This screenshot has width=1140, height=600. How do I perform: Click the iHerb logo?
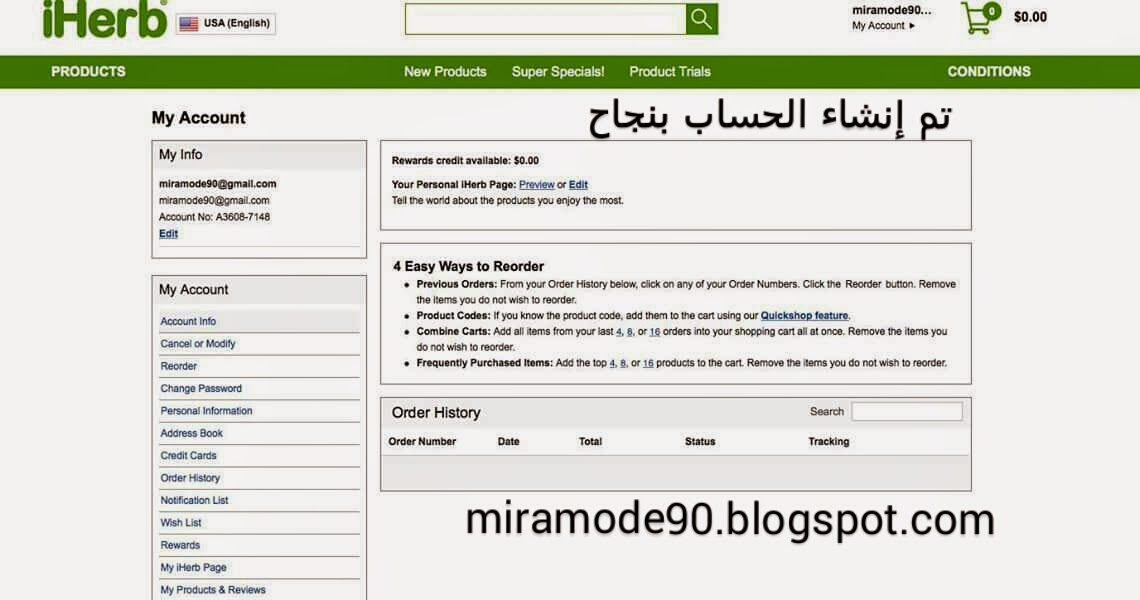pos(105,18)
